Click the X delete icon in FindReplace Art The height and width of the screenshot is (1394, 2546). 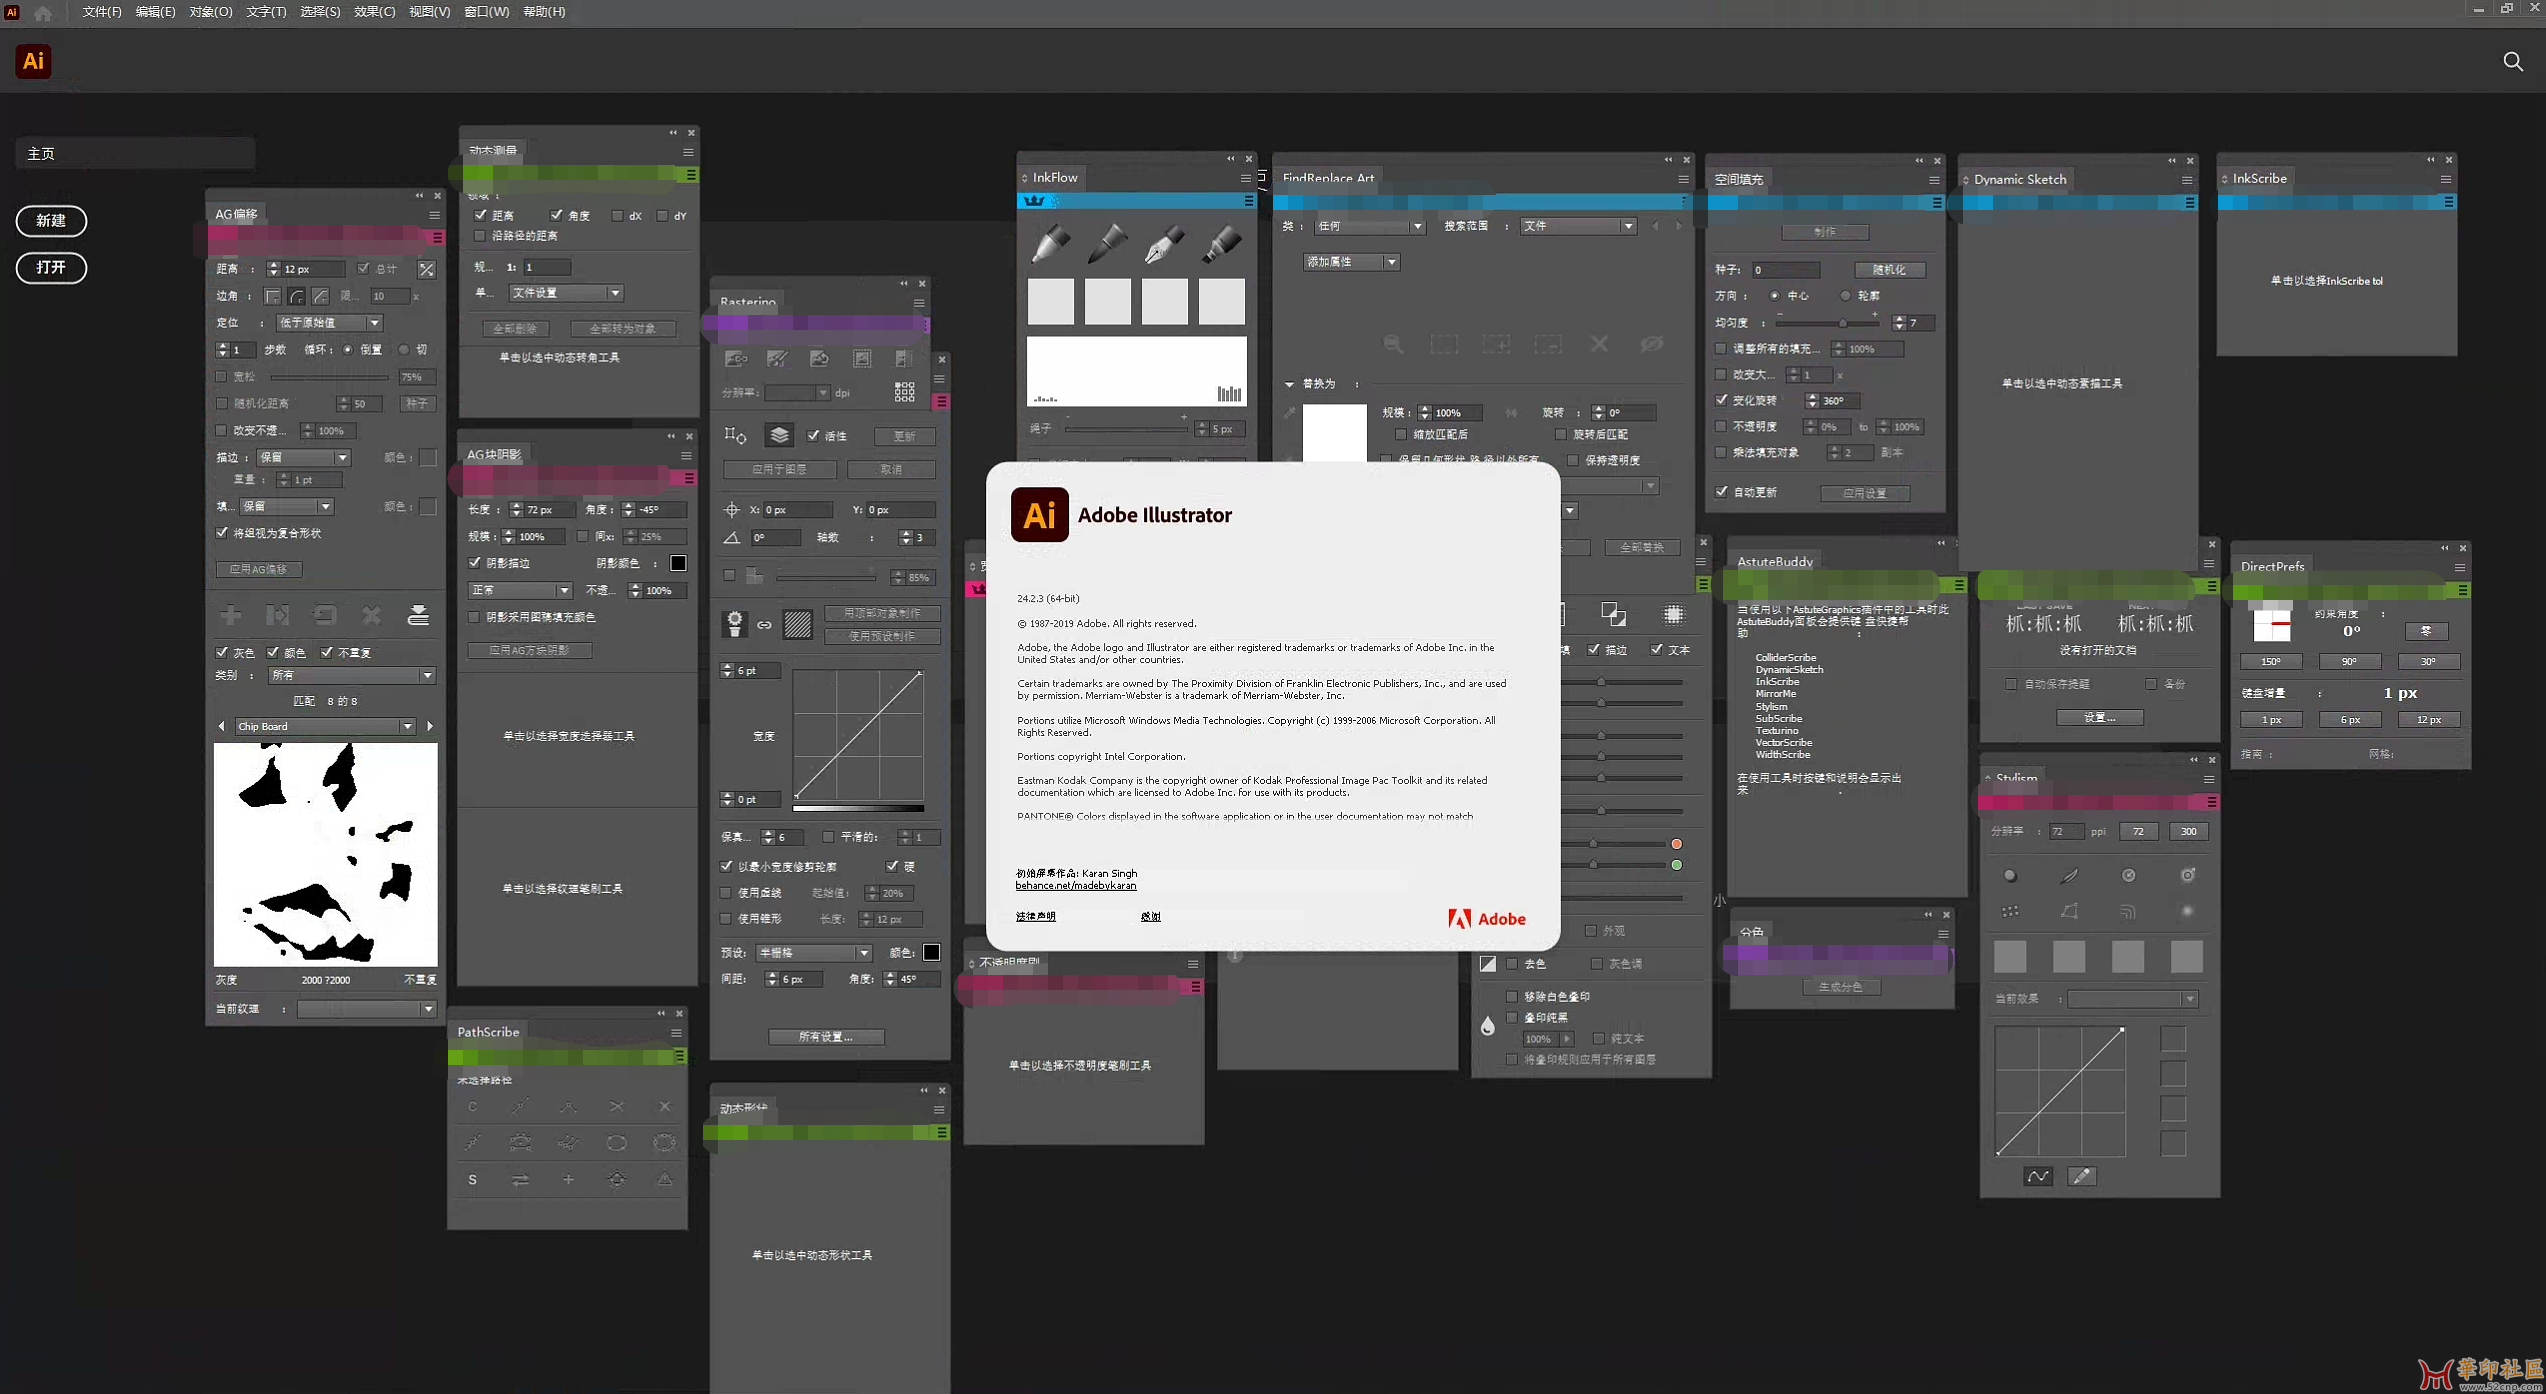[1599, 344]
